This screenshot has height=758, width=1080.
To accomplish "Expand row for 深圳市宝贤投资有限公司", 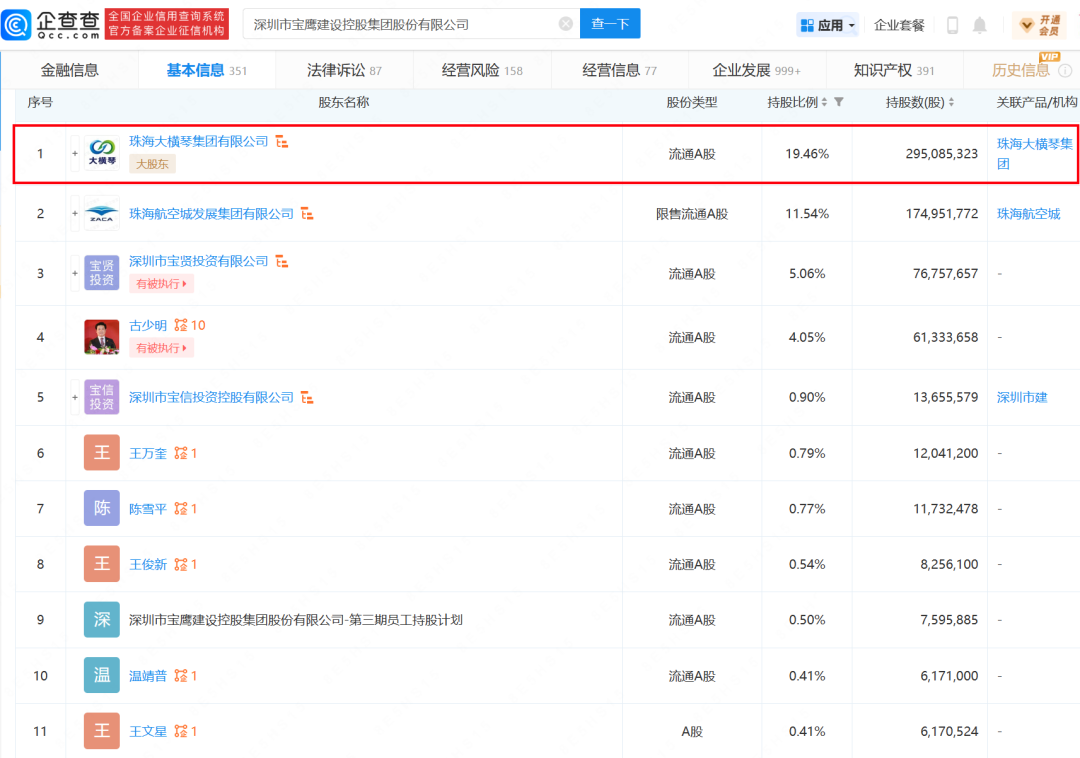I will tap(74, 273).
